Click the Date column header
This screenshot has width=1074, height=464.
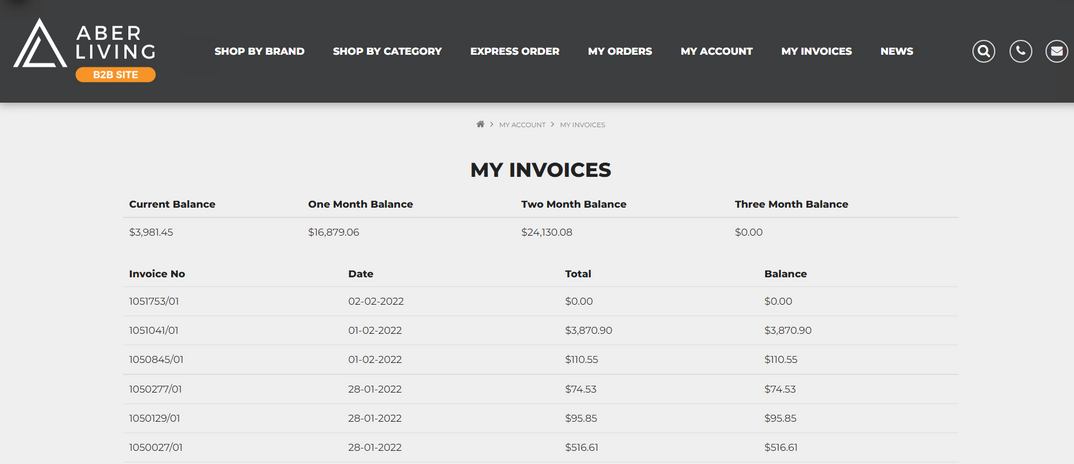tap(360, 273)
